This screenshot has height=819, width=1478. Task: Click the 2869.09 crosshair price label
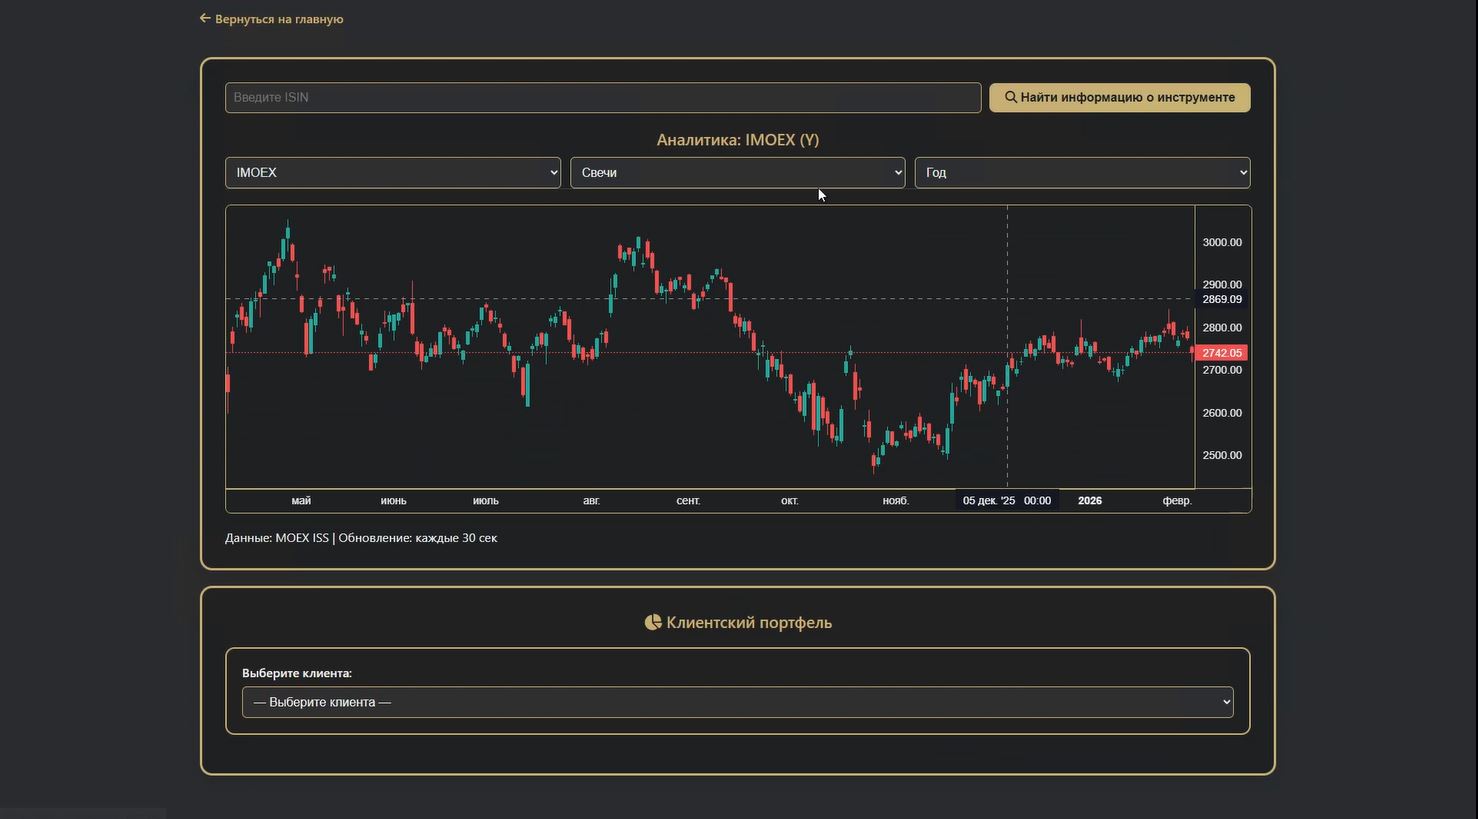[x=1221, y=299]
